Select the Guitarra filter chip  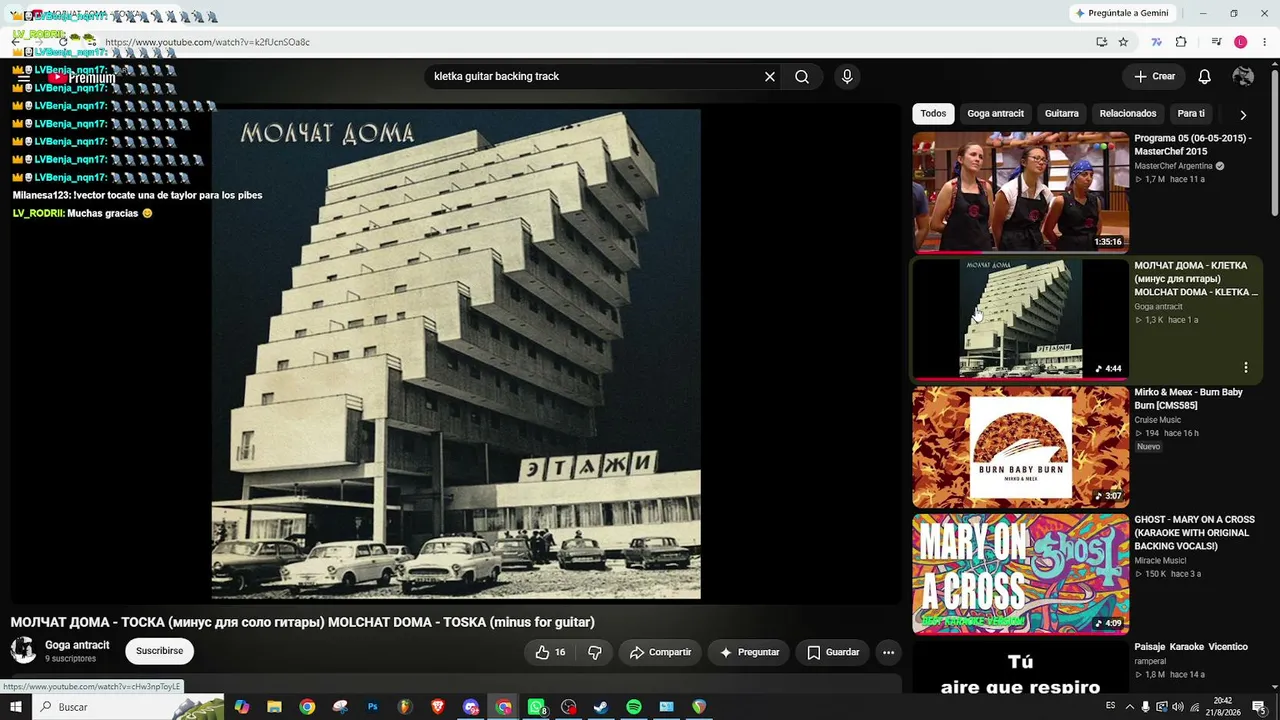(1061, 114)
